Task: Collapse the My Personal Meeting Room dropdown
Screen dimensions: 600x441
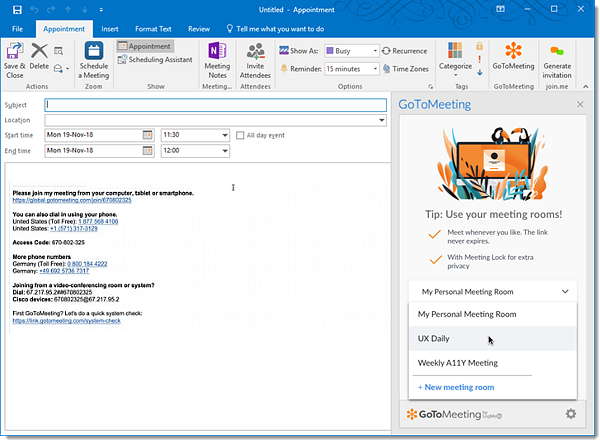Action: pyautogui.click(x=565, y=292)
